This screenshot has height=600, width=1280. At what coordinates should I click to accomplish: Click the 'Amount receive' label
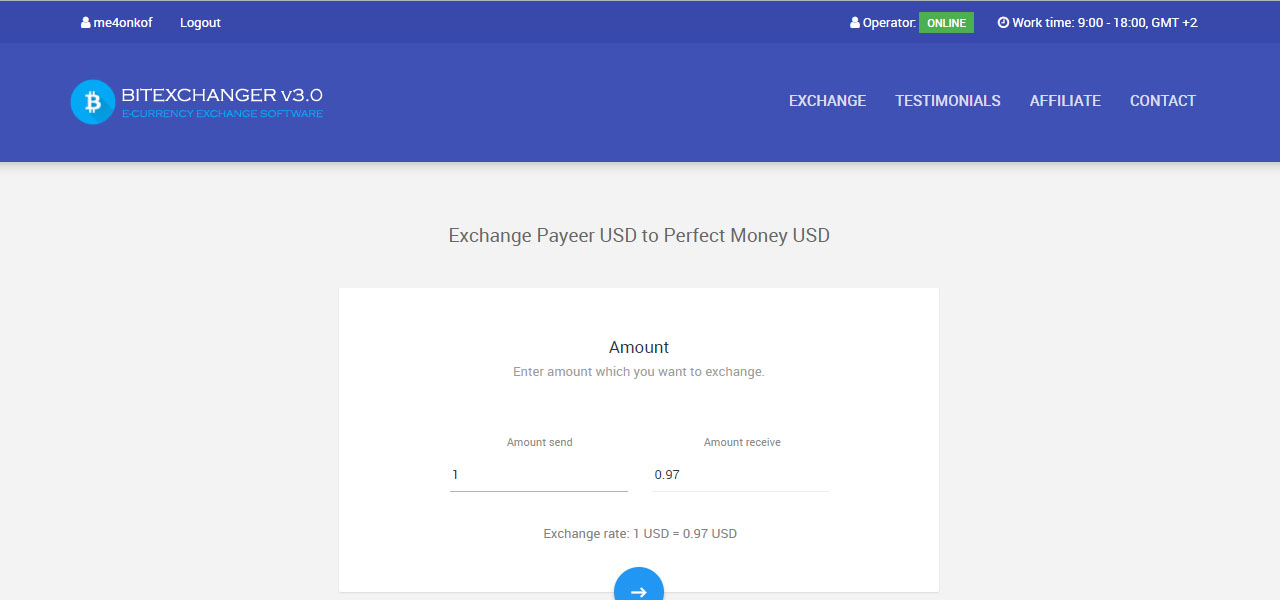click(742, 442)
